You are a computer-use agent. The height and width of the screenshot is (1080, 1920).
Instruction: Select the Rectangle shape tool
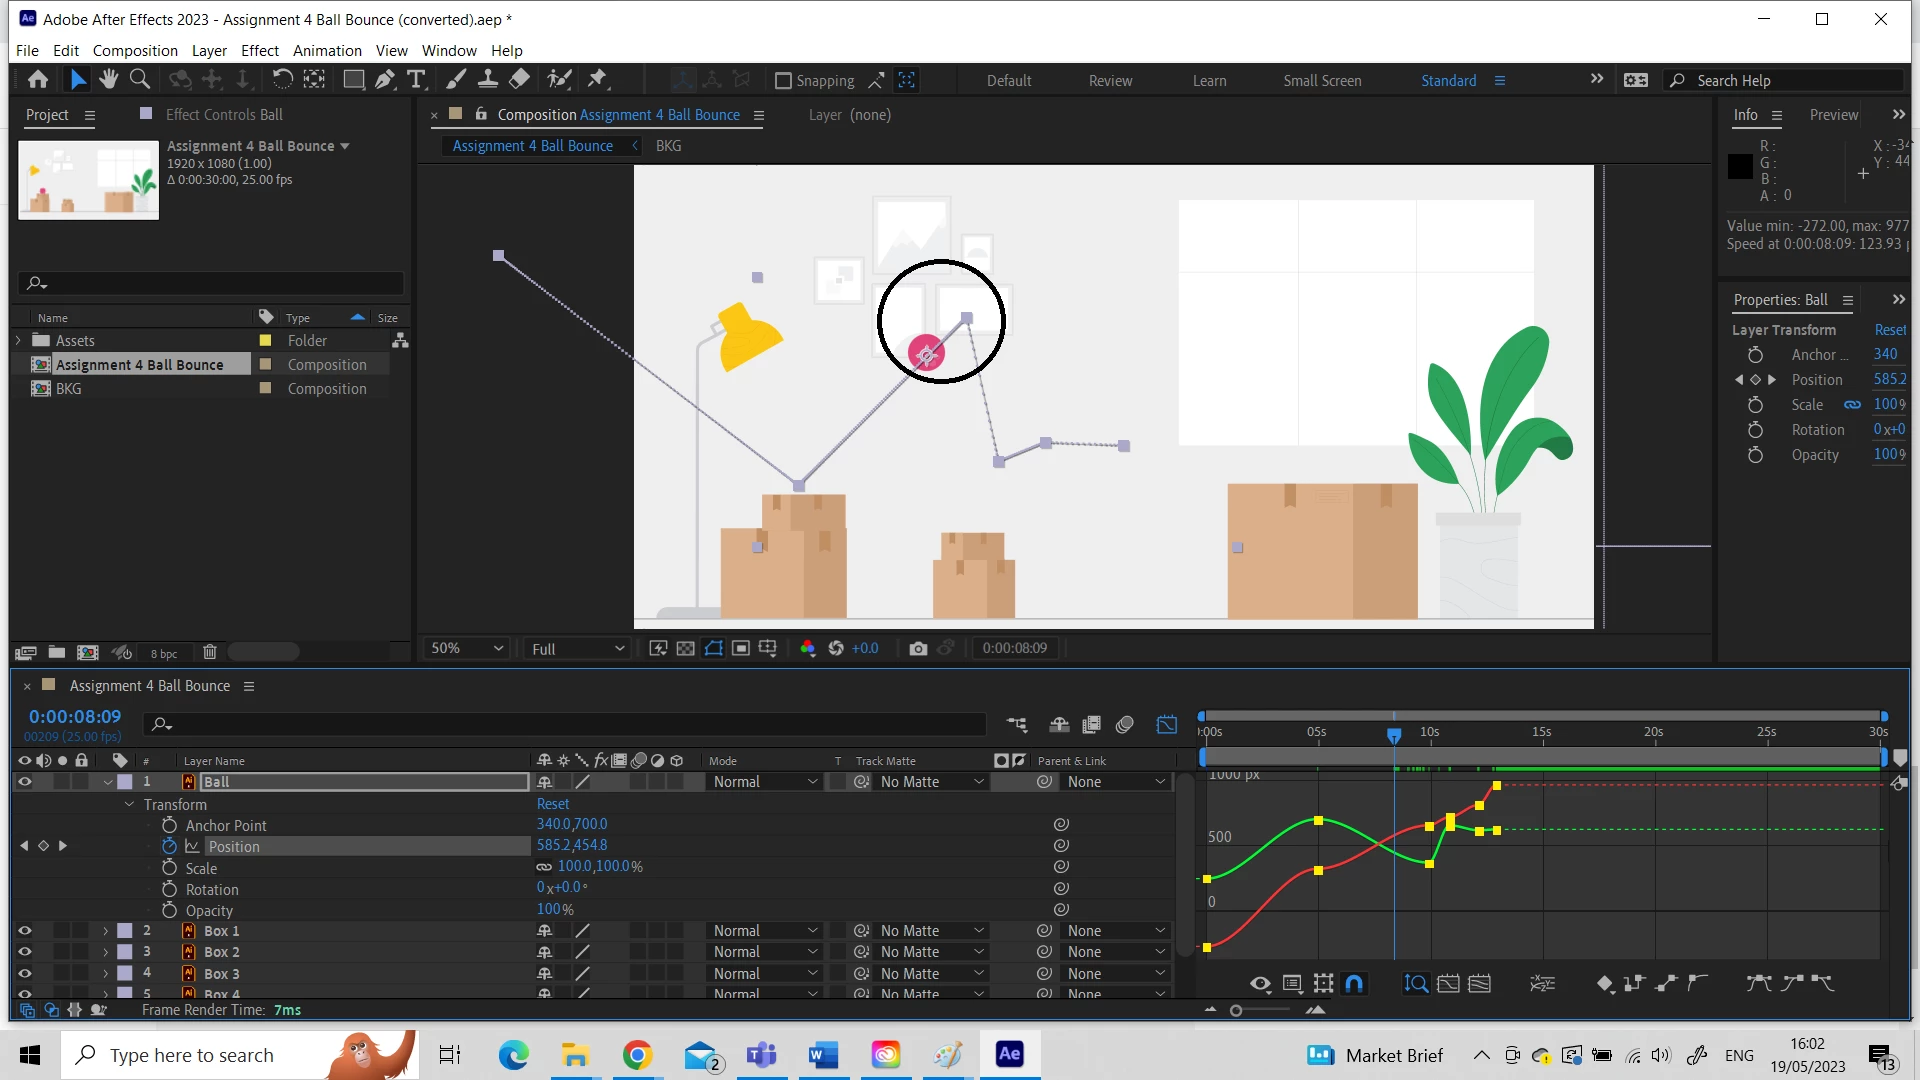tap(353, 80)
